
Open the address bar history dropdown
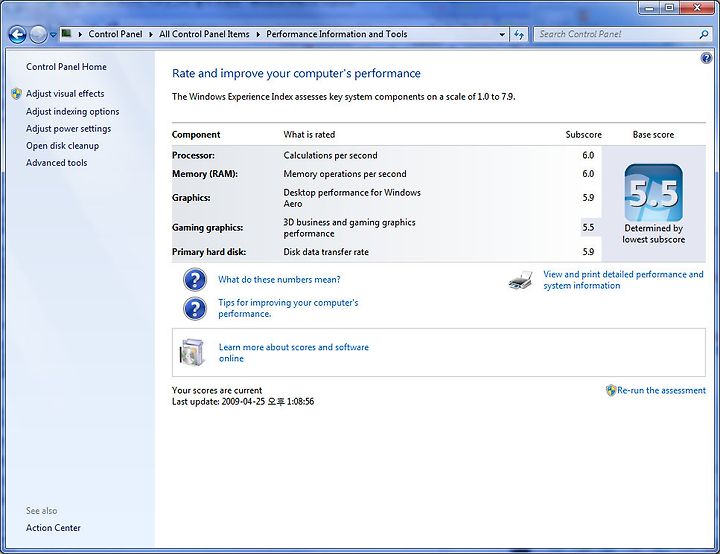(502, 34)
